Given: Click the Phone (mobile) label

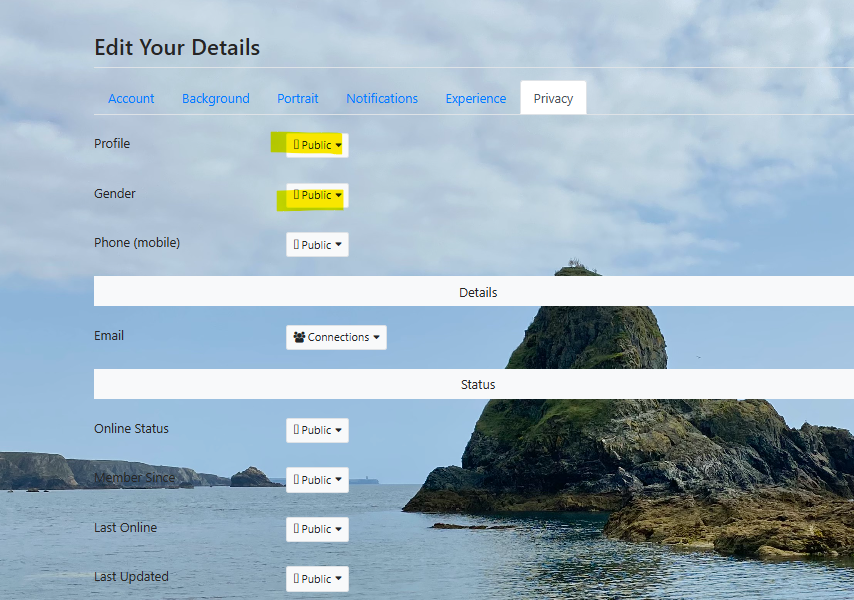Looking at the screenshot, I should pos(137,242).
